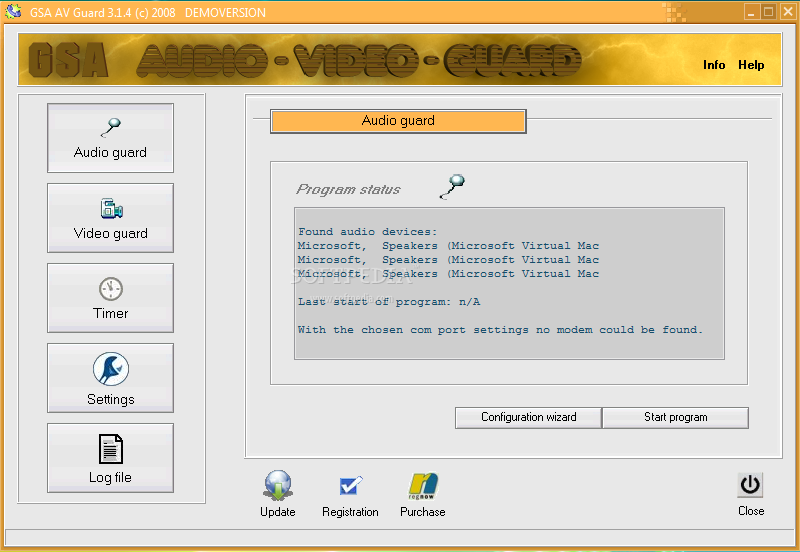Close the window via title bar X
The width and height of the screenshot is (800, 552).
pos(787,12)
